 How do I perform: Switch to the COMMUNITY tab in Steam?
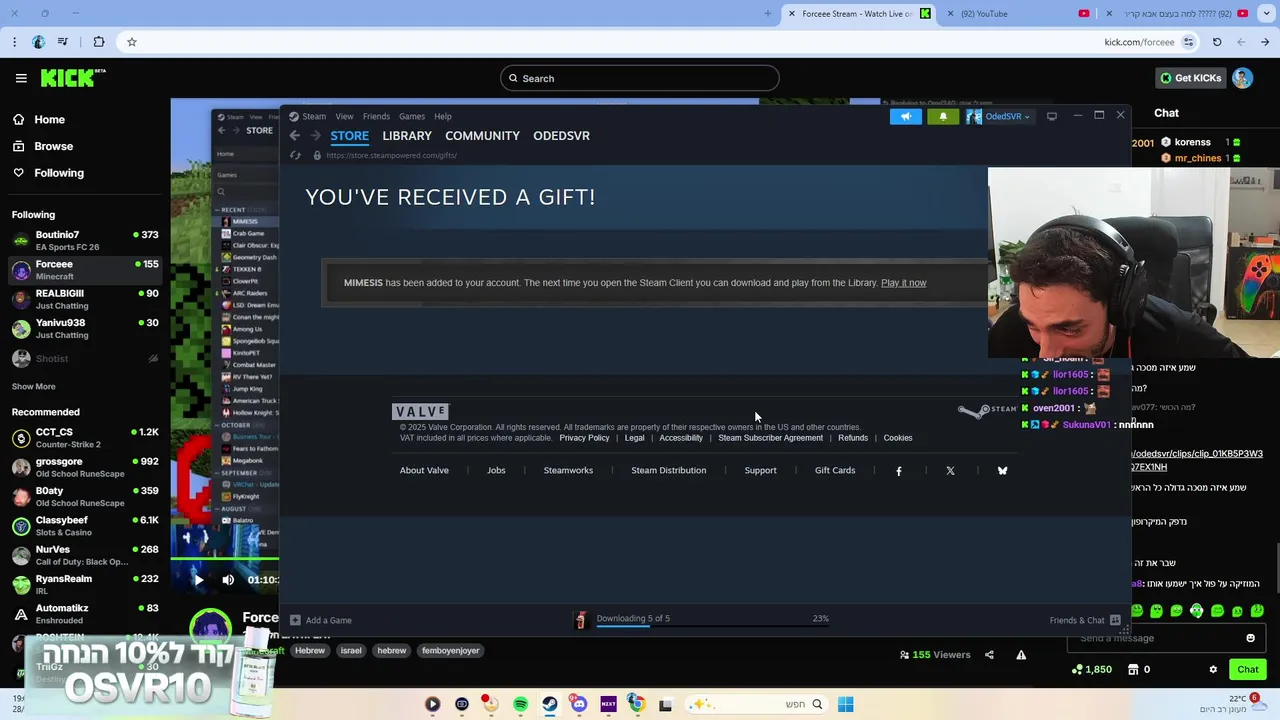(482, 136)
